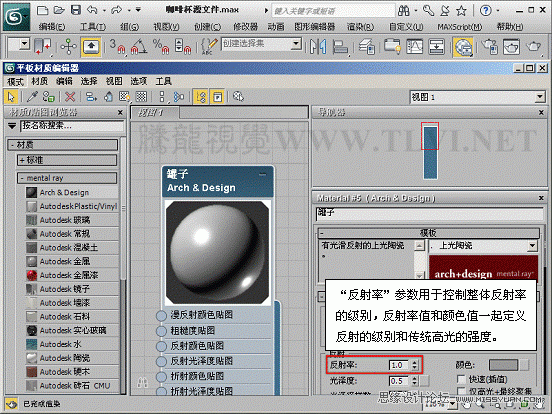Click the material name field

429,213
